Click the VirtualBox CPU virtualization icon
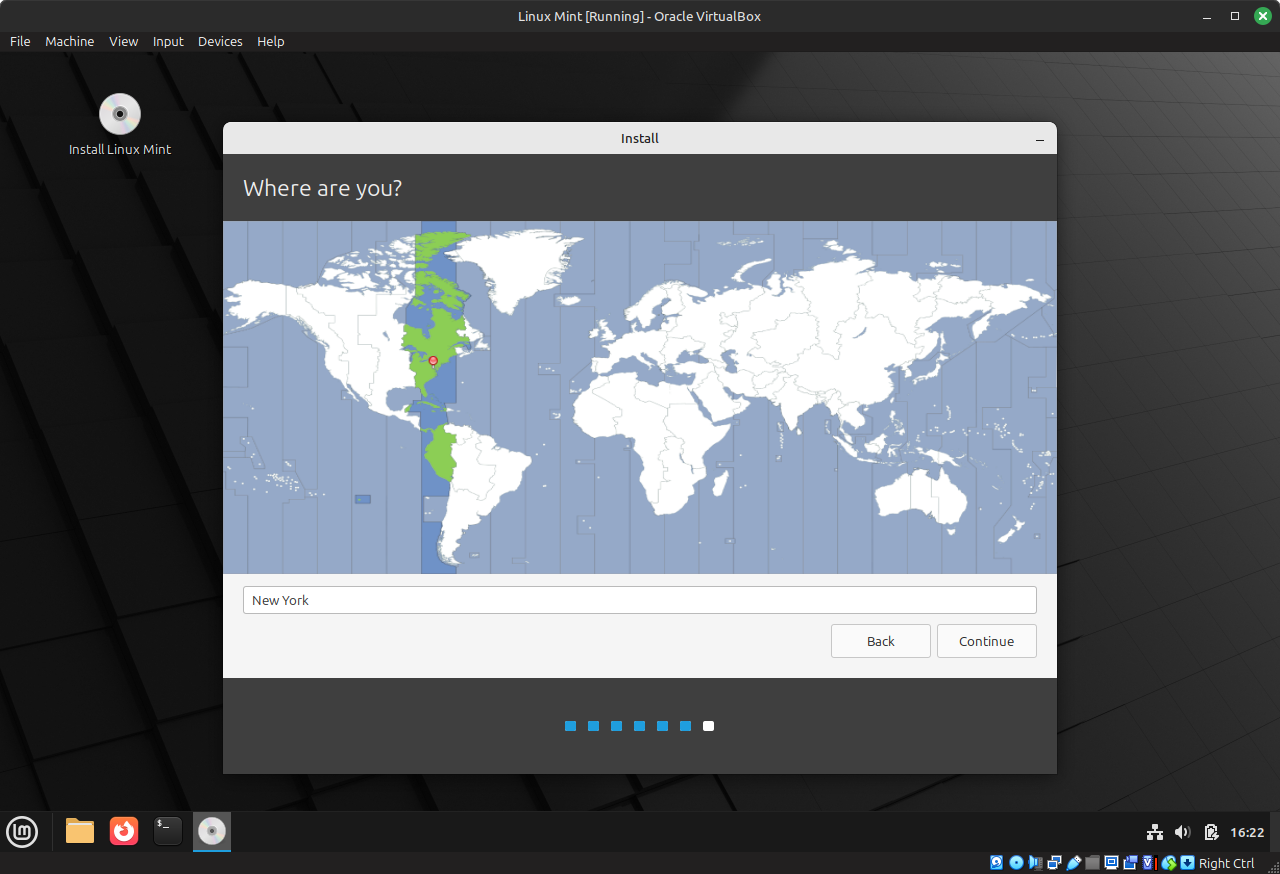Image resolution: width=1280 pixels, height=874 pixels. [x=1149, y=862]
